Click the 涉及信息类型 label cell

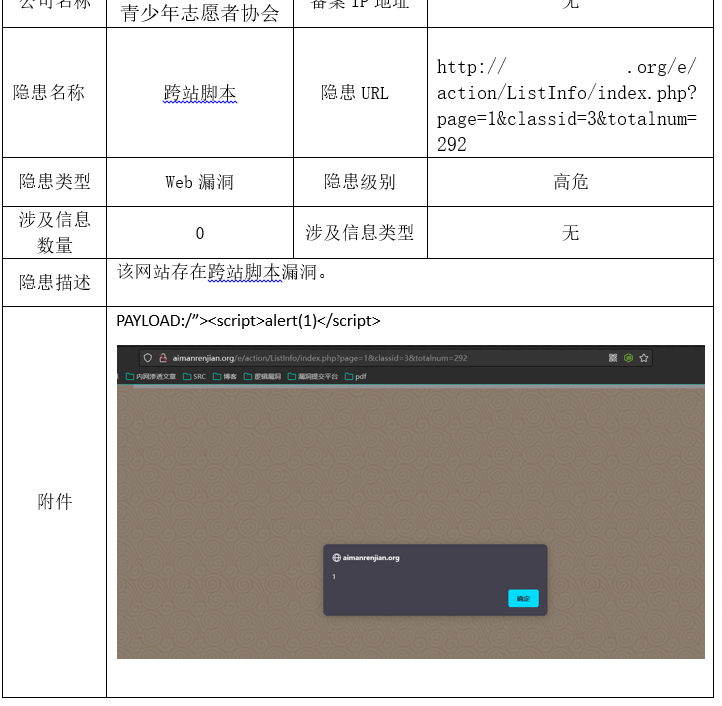click(x=361, y=233)
